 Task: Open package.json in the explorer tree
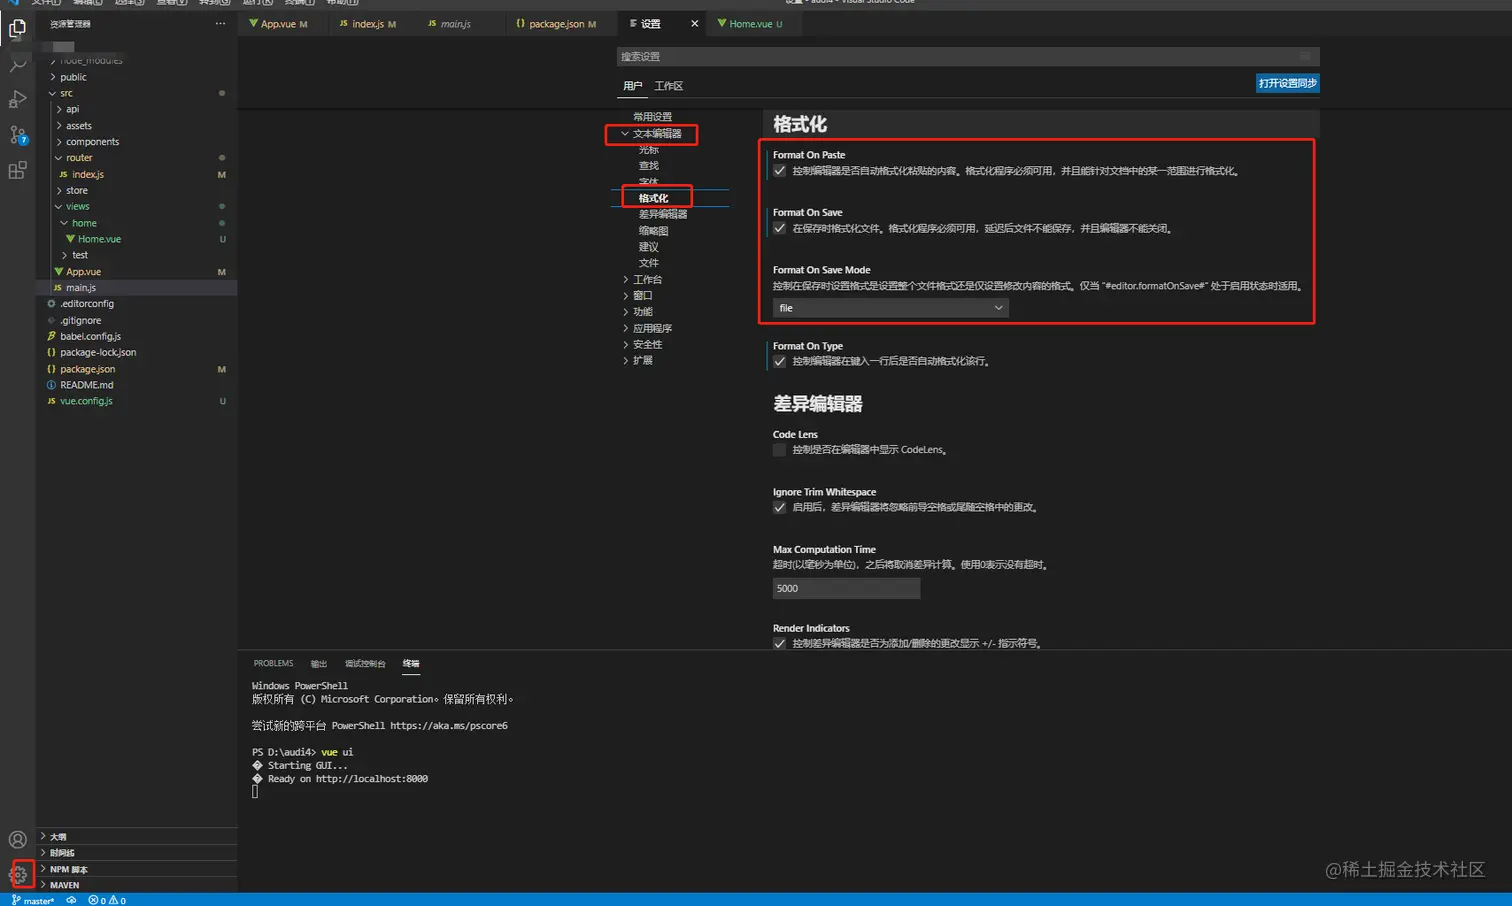click(87, 369)
